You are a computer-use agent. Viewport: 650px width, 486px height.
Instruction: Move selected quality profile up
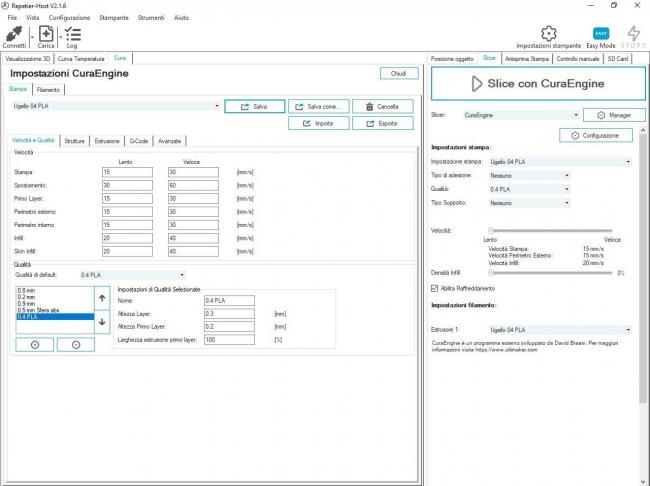pos(101,298)
